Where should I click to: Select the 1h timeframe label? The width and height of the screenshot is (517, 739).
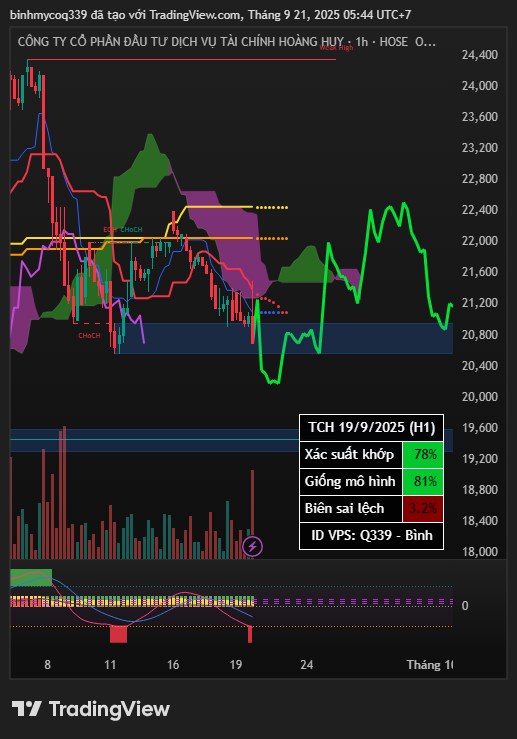[x=362, y=41]
